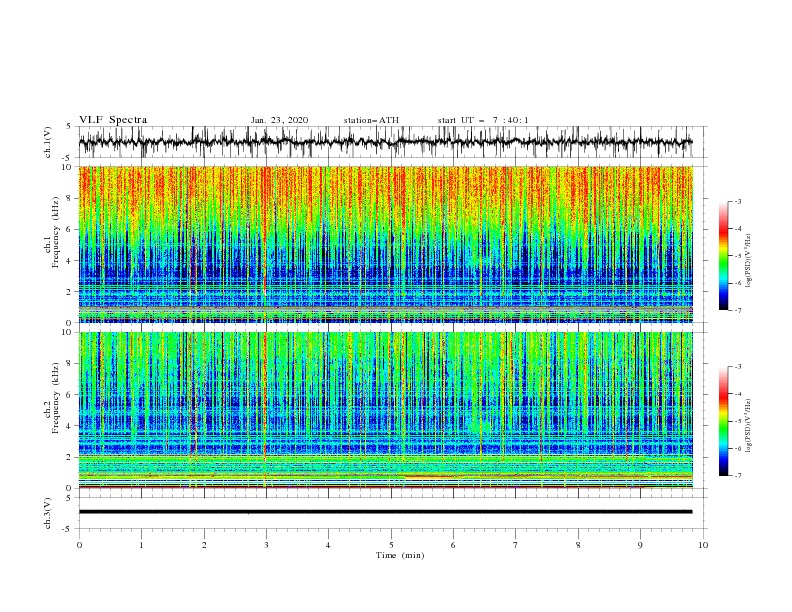Click the "-4" tick on the lower colorbar

[738, 394]
